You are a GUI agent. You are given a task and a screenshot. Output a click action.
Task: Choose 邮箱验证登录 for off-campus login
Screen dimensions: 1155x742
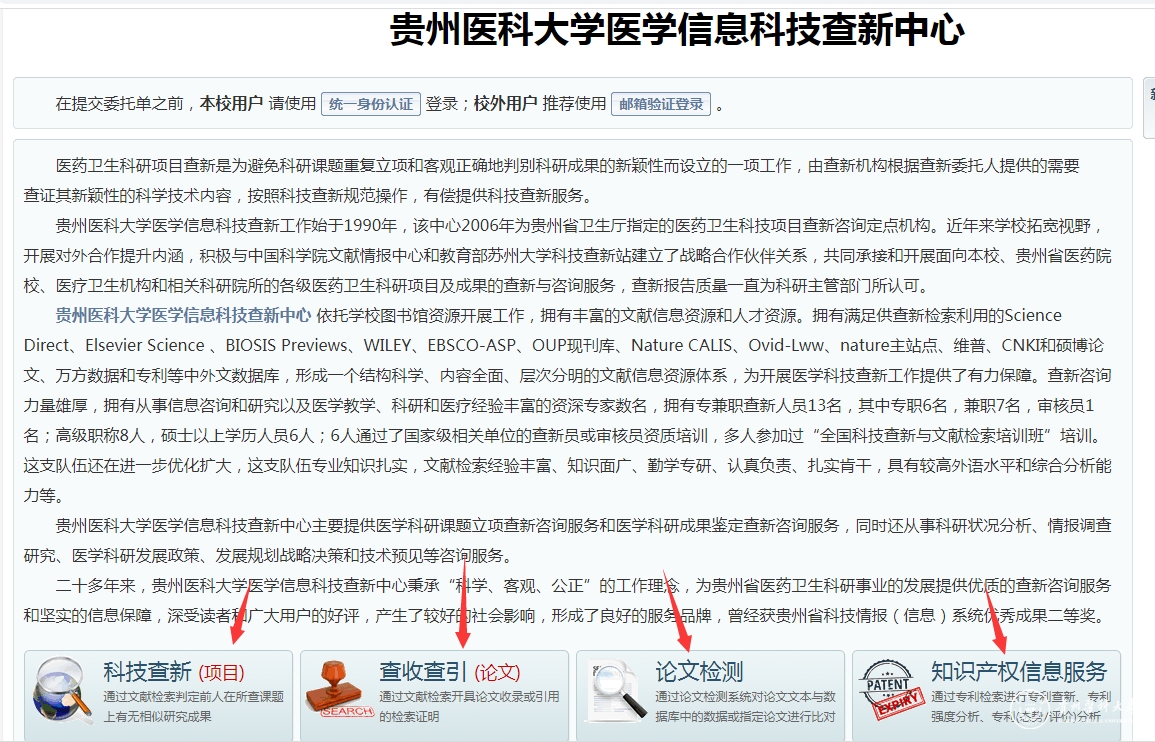coord(661,104)
